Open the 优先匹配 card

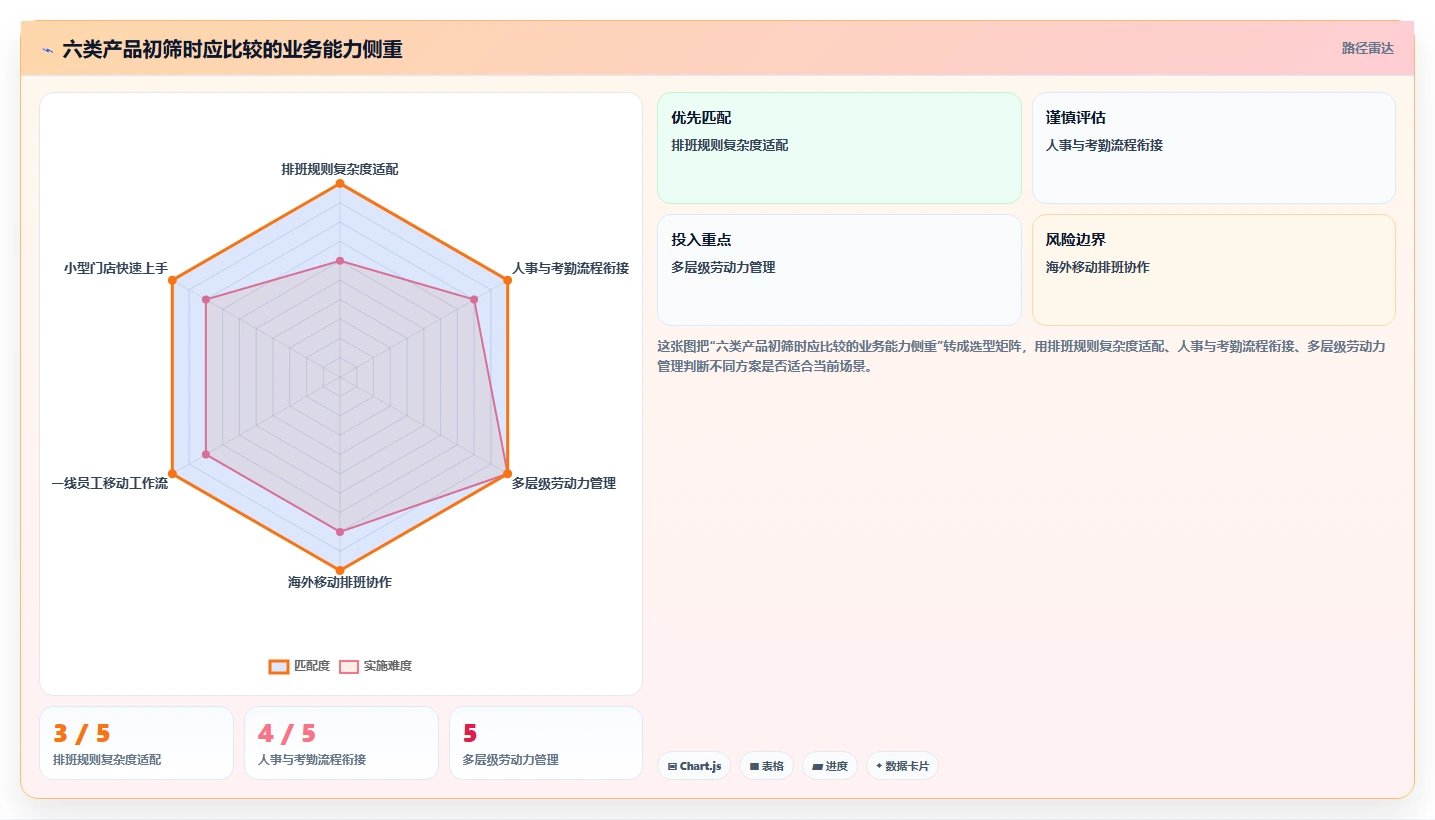[x=839, y=148]
